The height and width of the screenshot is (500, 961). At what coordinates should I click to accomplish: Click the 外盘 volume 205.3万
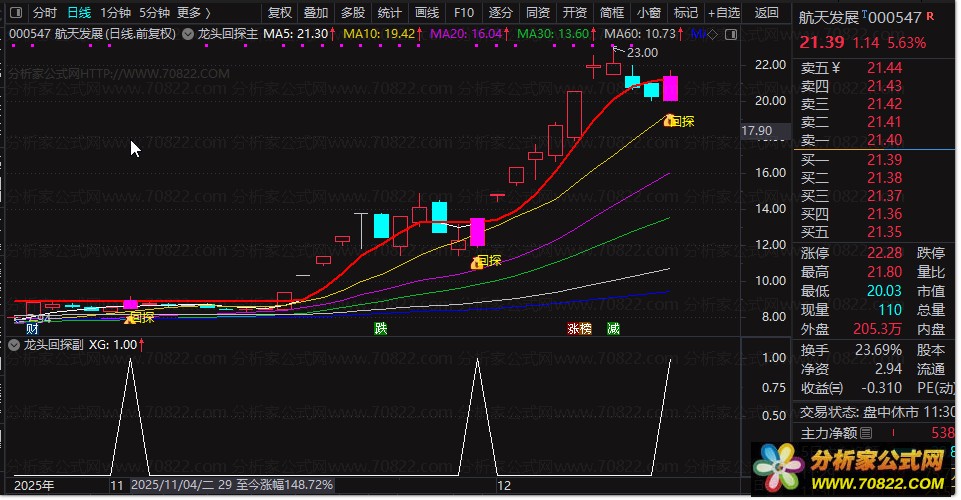pyautogui.click(x=878, y=329)
